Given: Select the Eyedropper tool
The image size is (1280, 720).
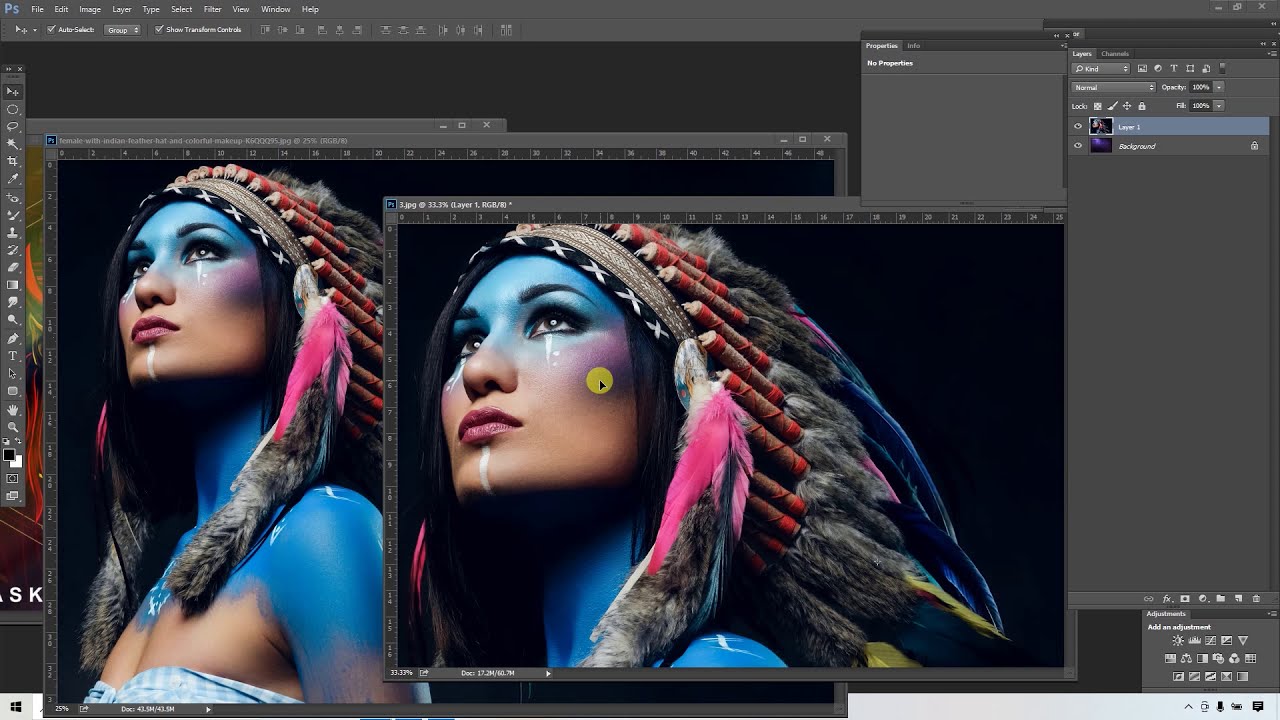Looking at the screenshot, I should click(x=13, y=178).
